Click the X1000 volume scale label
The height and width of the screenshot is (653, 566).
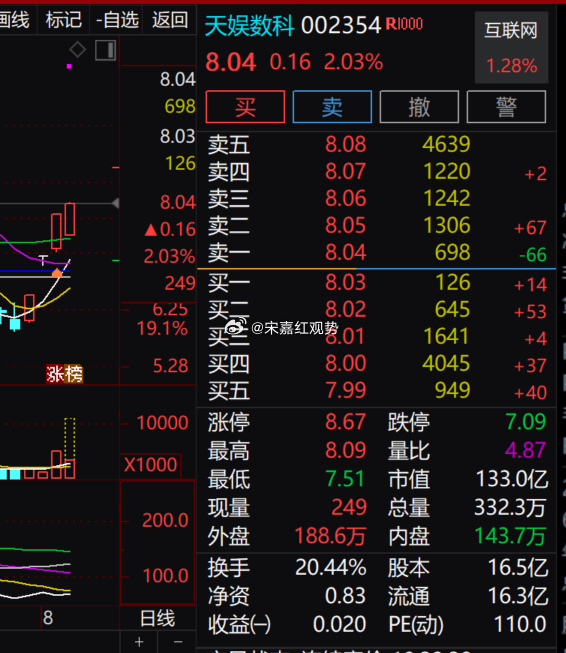pos(150,465)
